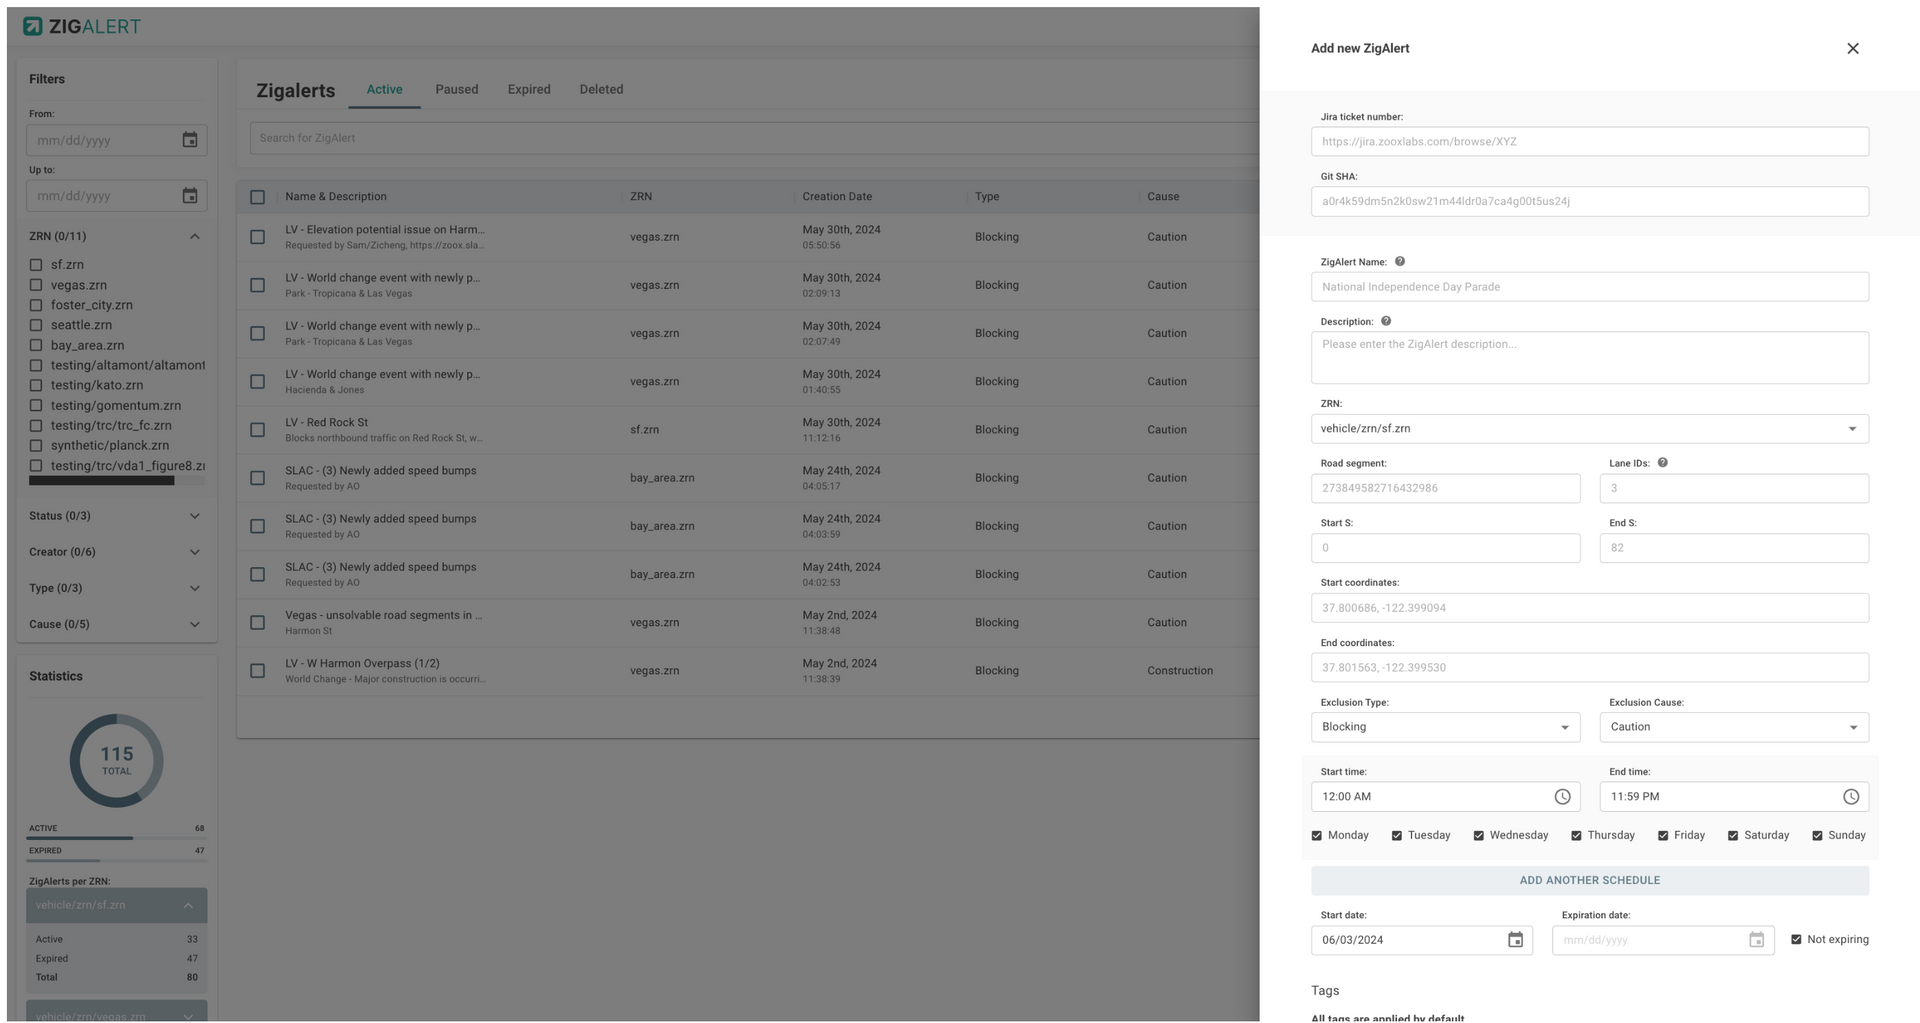Click the help icon beside ZigAlert Name
1920x1023 pixels.
pos(1400,261)
